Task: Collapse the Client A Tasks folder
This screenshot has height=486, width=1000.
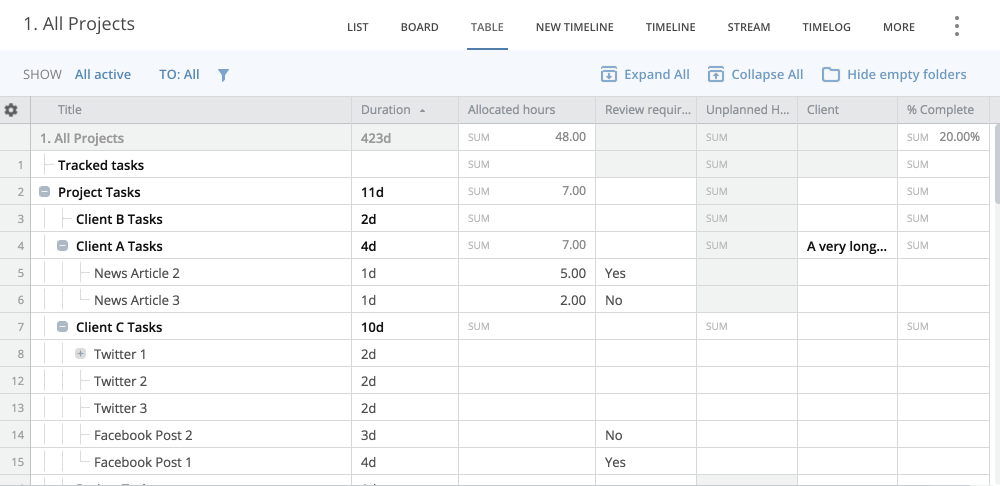Action: coord(62,246)
